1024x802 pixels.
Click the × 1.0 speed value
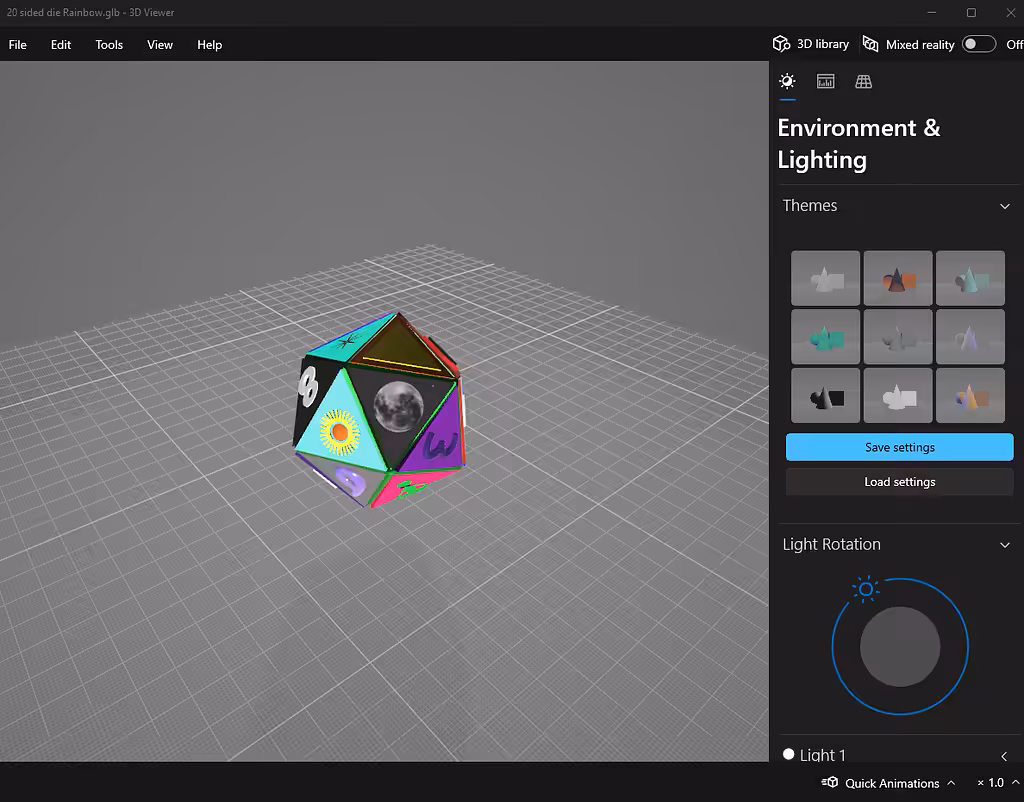coord(990,782)
